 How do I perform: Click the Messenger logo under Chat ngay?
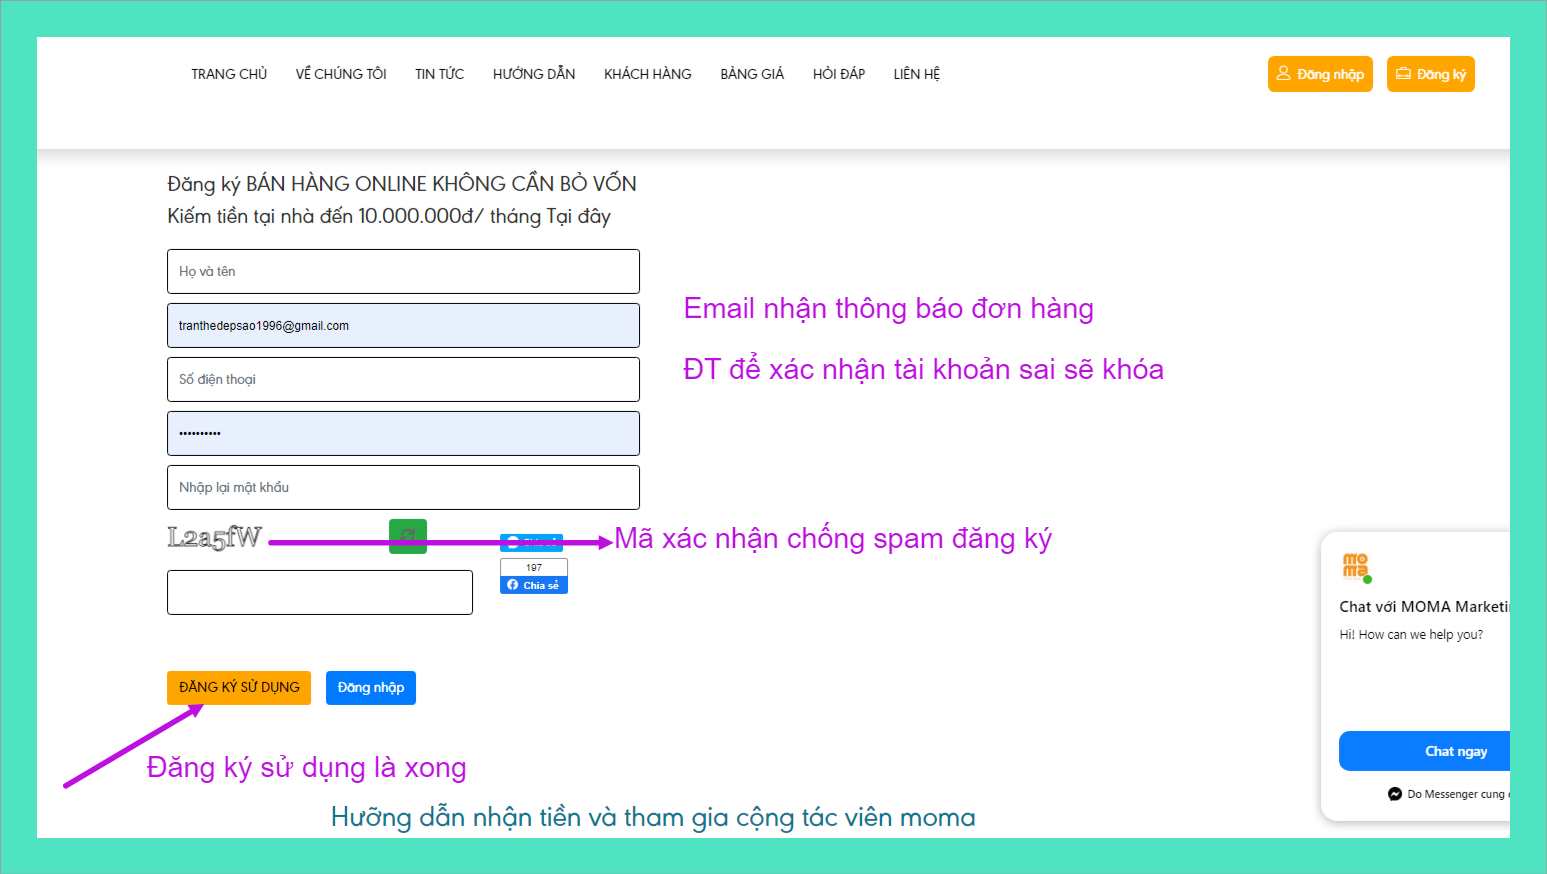point(1395,794)
